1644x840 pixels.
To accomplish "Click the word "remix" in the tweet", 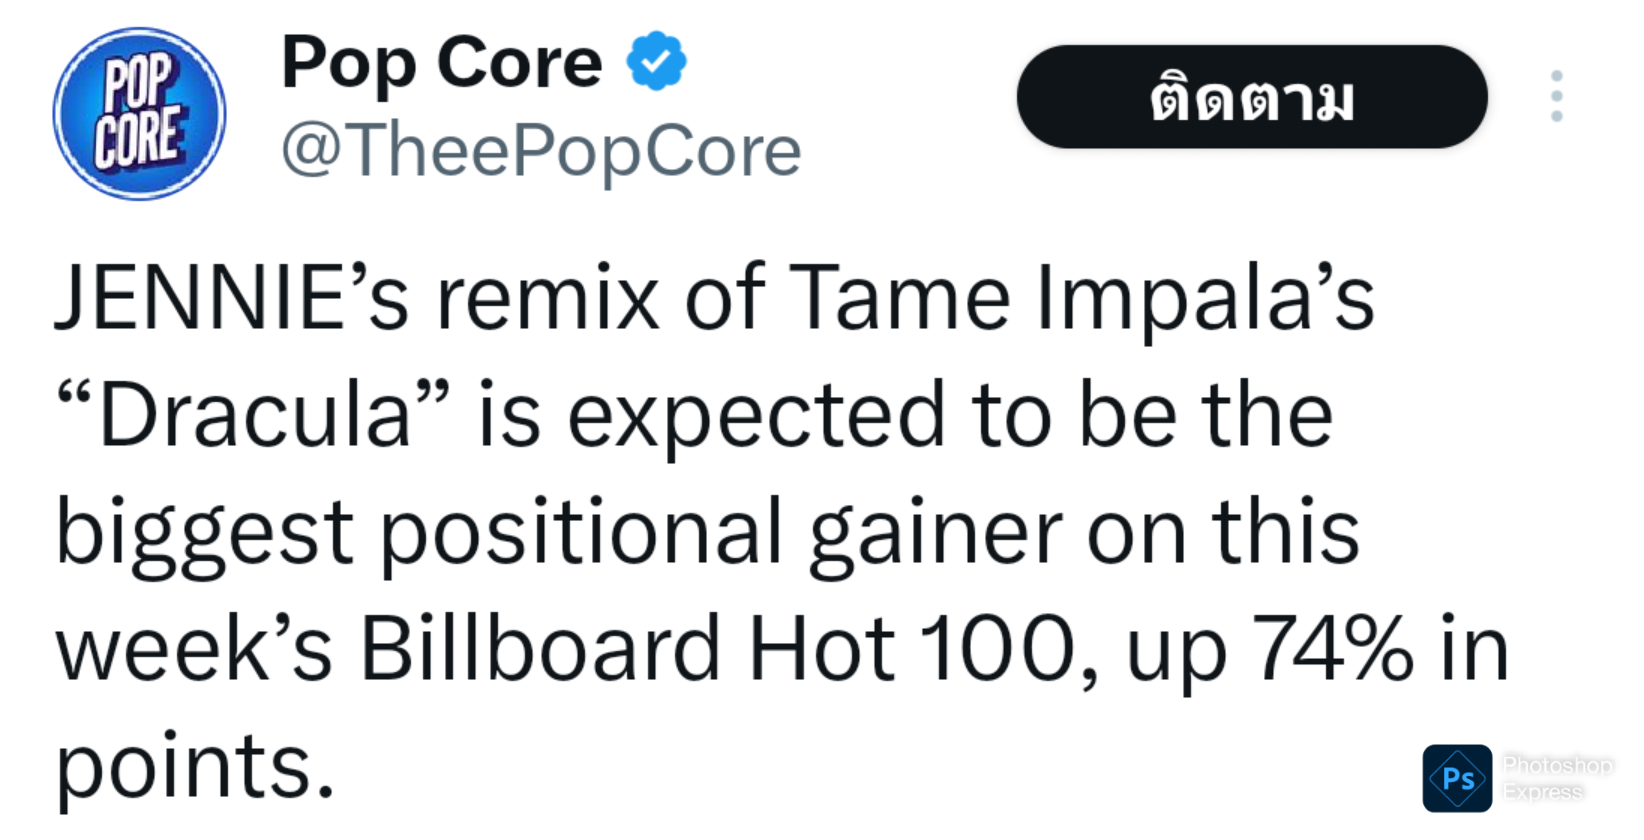I will point(547,299).
